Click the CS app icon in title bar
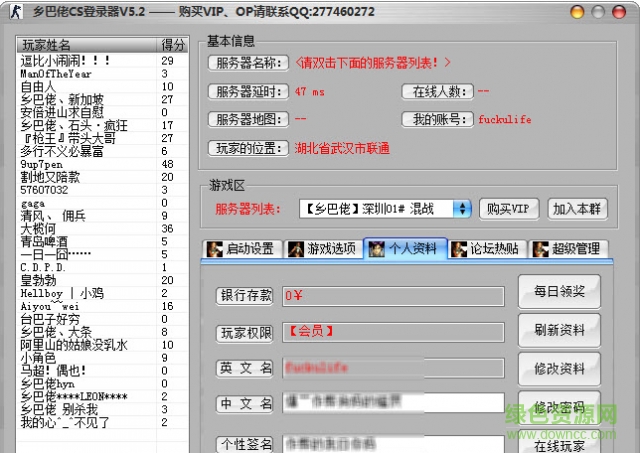640x453 pixels. [16, 12]
